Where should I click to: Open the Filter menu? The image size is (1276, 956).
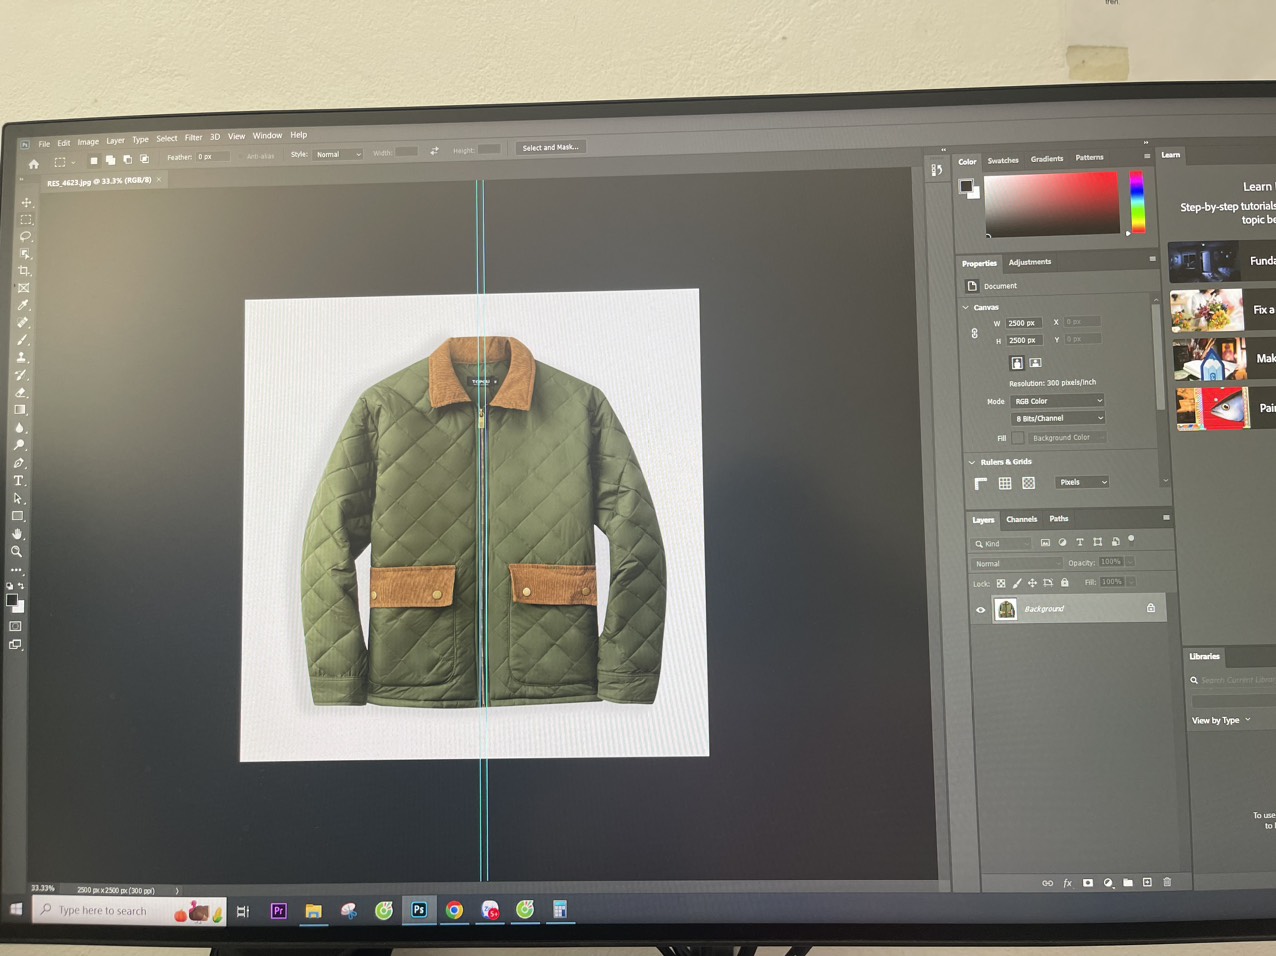[193, 138]
